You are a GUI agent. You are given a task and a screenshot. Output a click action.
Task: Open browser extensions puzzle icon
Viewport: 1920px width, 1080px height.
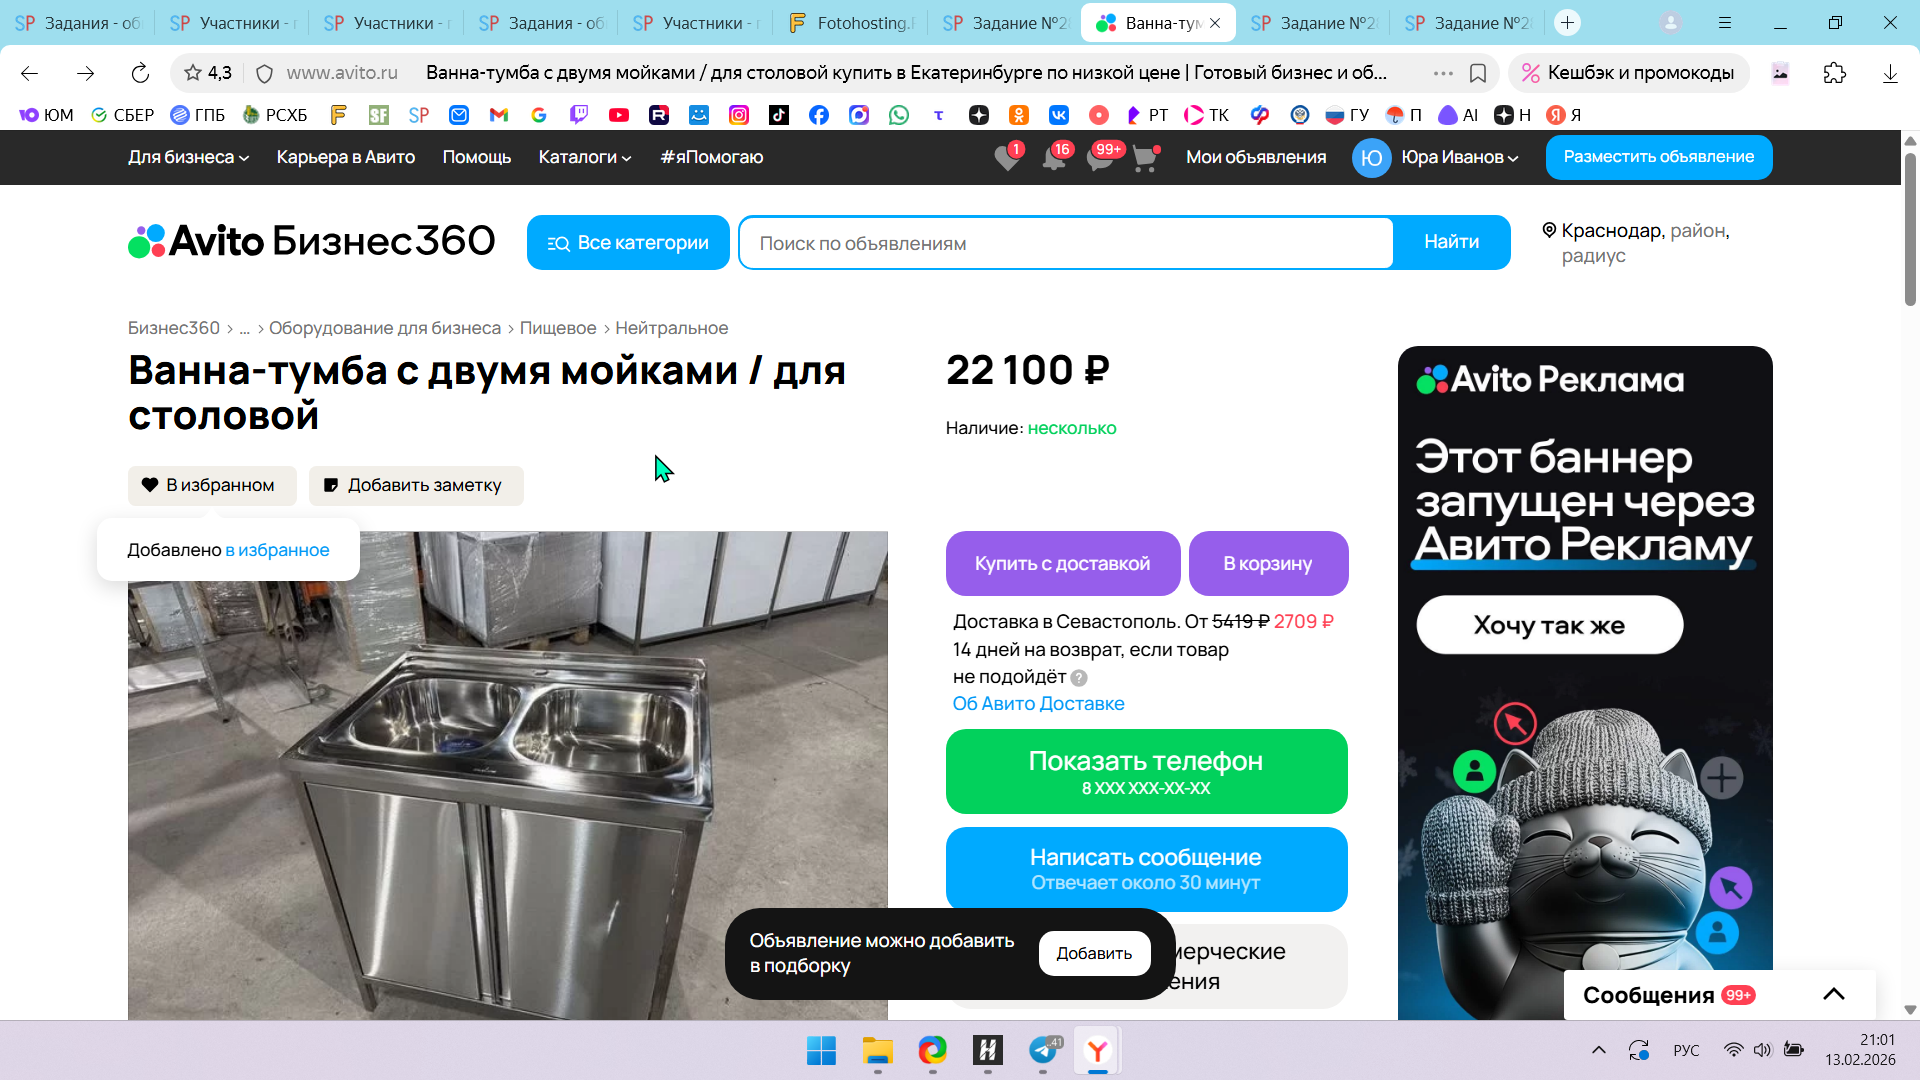coord(1834,73)
